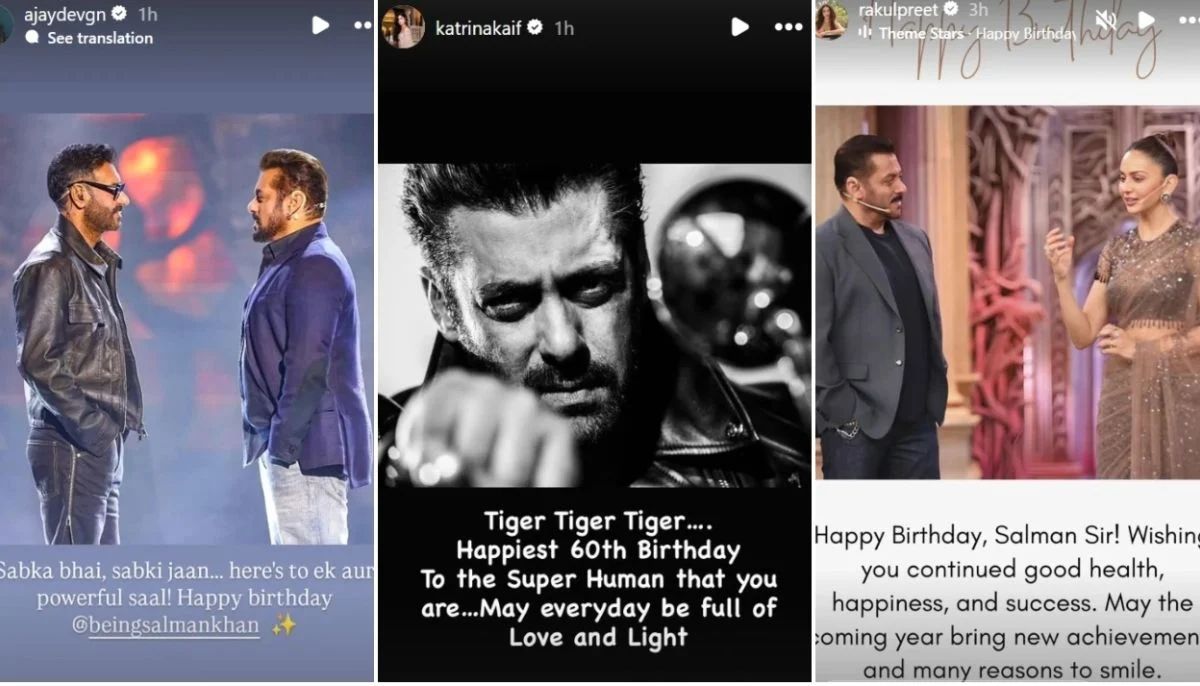This screenshot has height=686, width=1200.
Task: Play the katrinakaif story
Action: (740, 27)
